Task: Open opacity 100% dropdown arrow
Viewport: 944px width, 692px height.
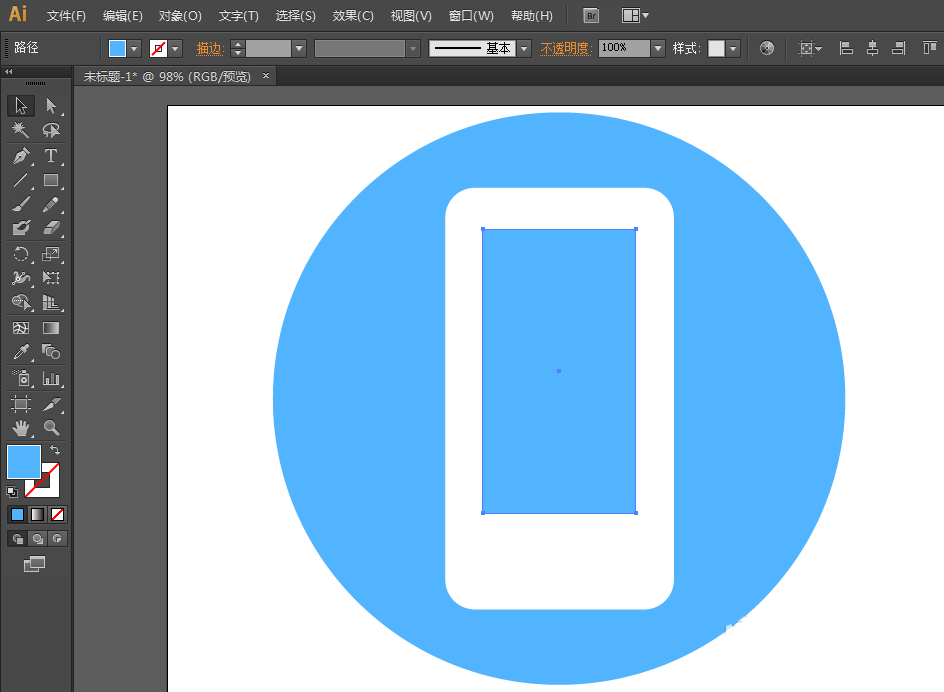Action: pyautogui.click(x=658, y=48)
